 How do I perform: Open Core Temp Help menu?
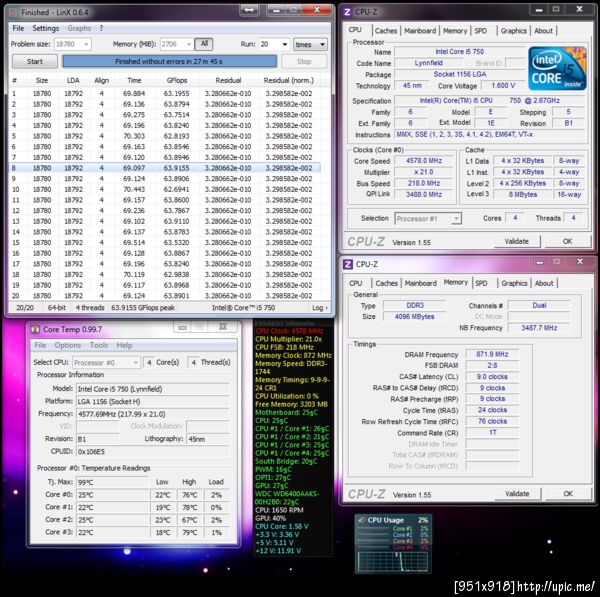(x=124, y=345)
